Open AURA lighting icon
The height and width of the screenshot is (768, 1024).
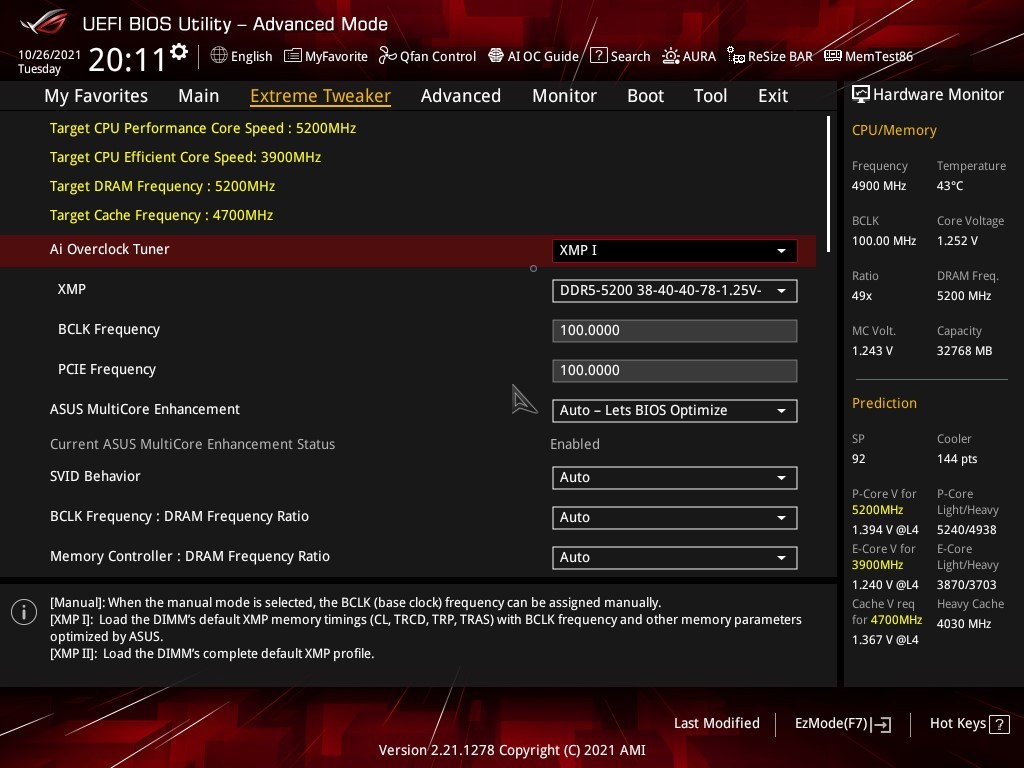coord(671,56)
